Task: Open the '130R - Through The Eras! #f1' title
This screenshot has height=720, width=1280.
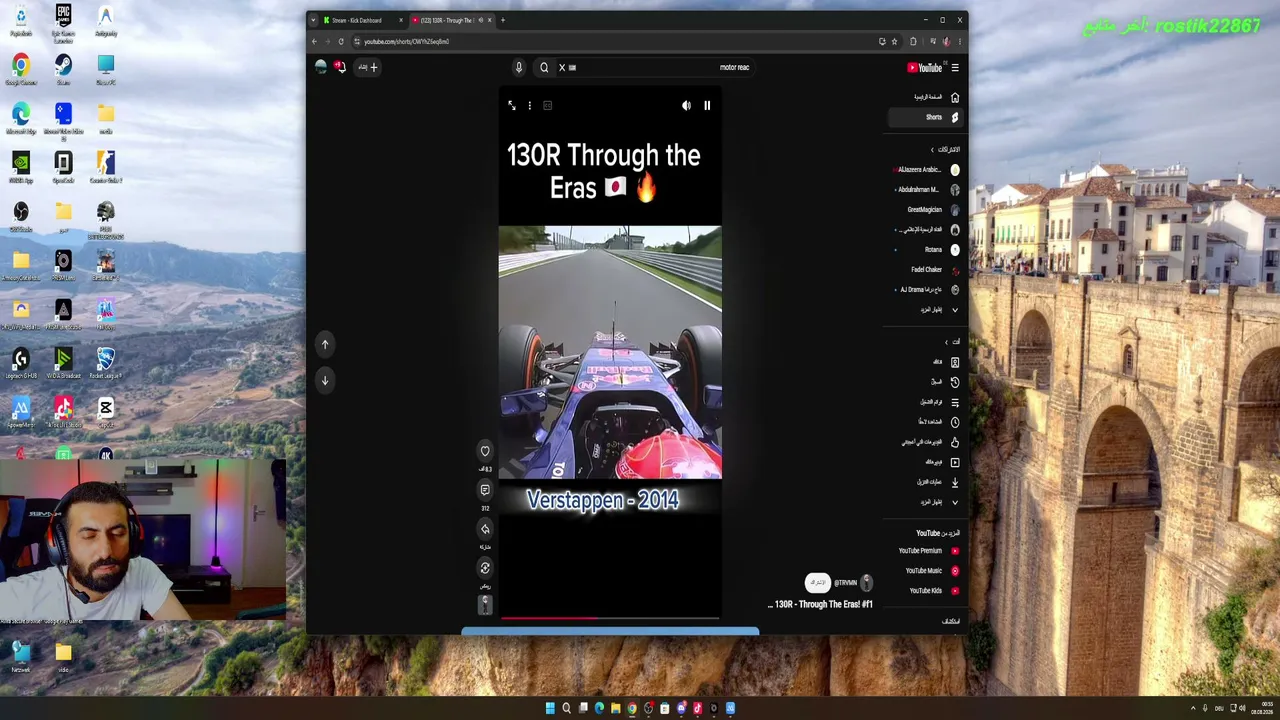Action: (820, 604)
